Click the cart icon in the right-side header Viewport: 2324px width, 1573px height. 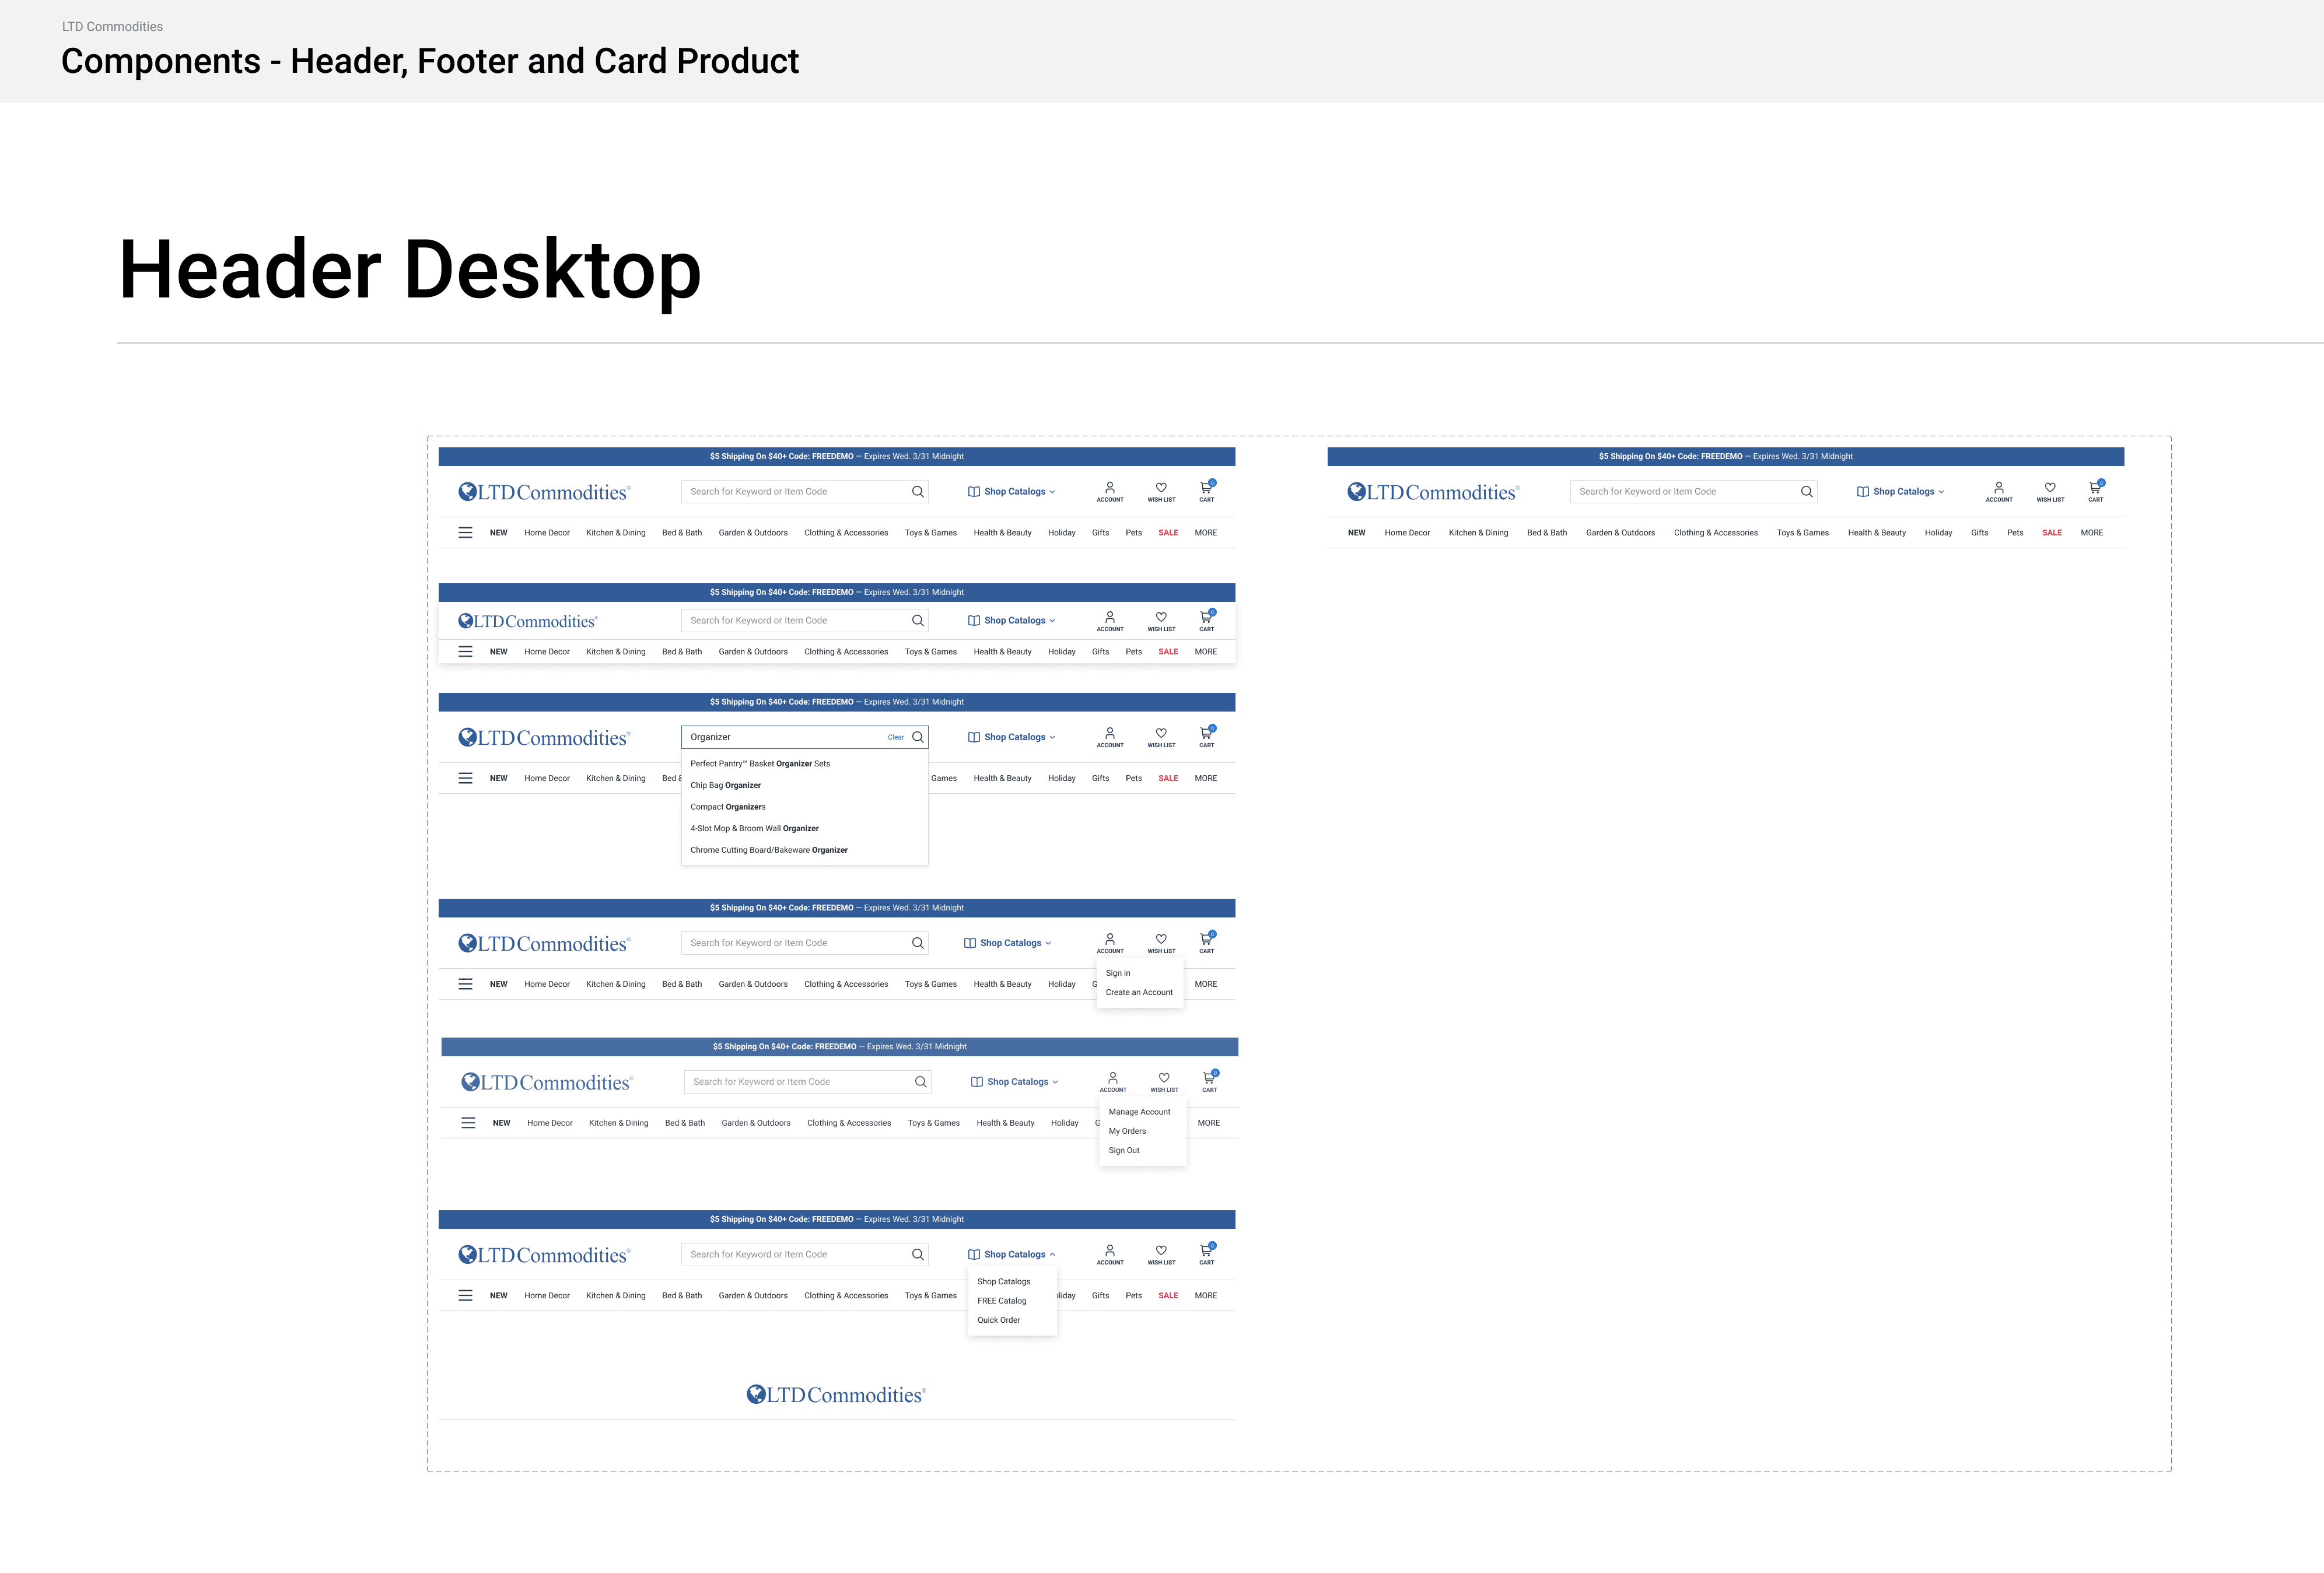(x=2095, y=487)
